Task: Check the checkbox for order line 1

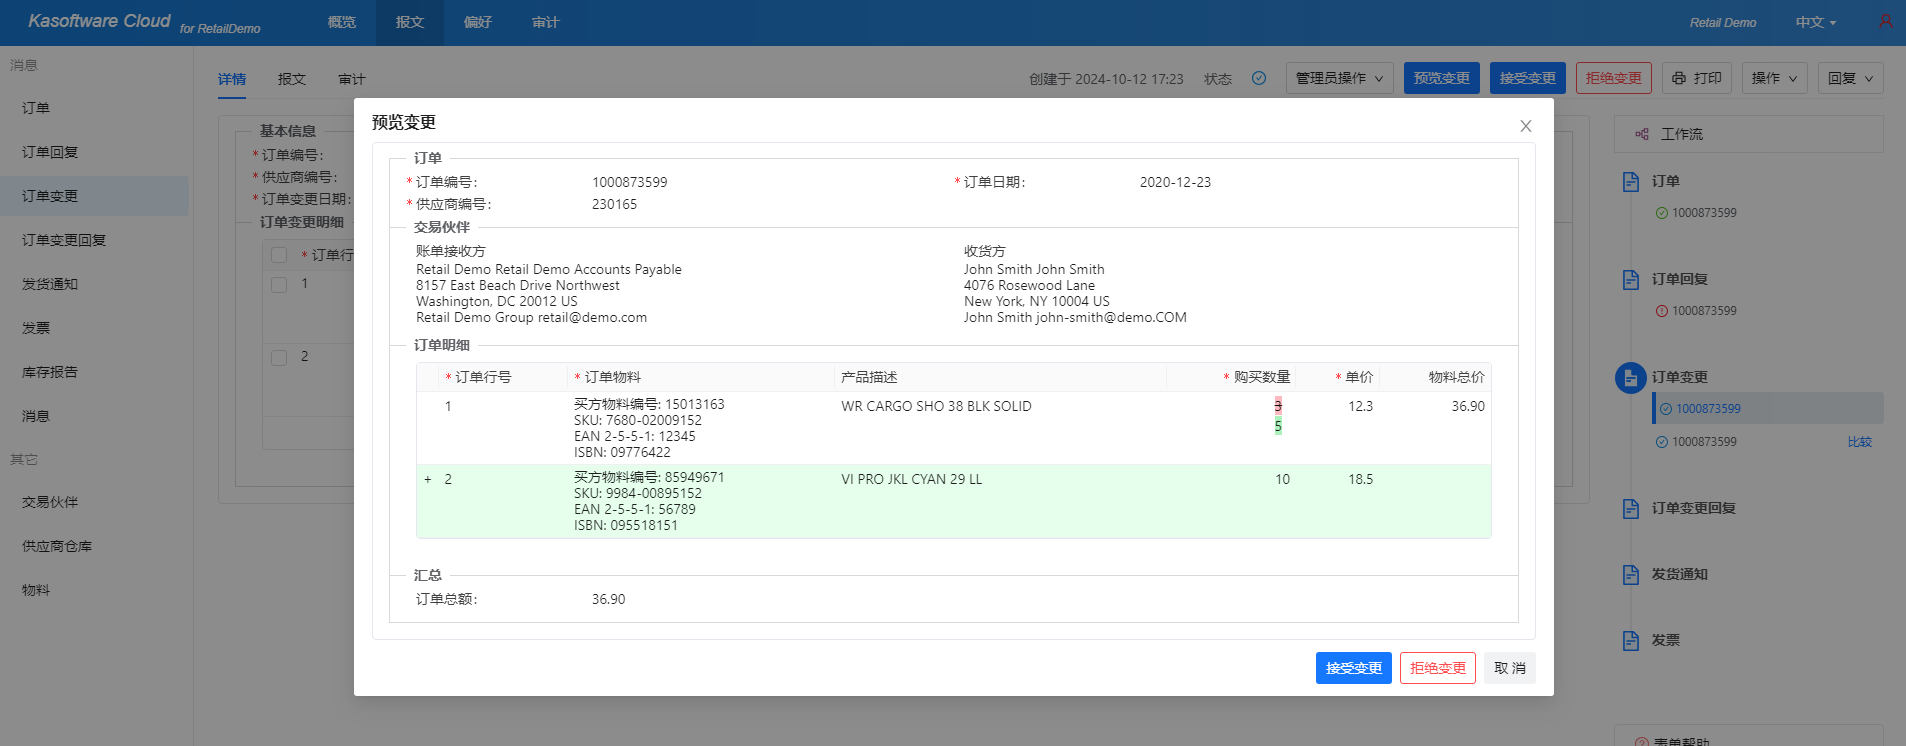Action: 279,285
